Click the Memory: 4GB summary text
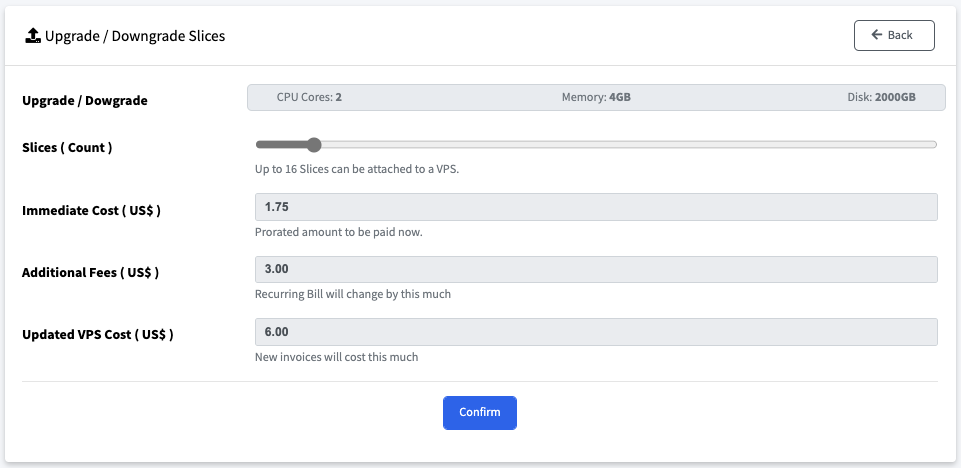 (596, 97)
